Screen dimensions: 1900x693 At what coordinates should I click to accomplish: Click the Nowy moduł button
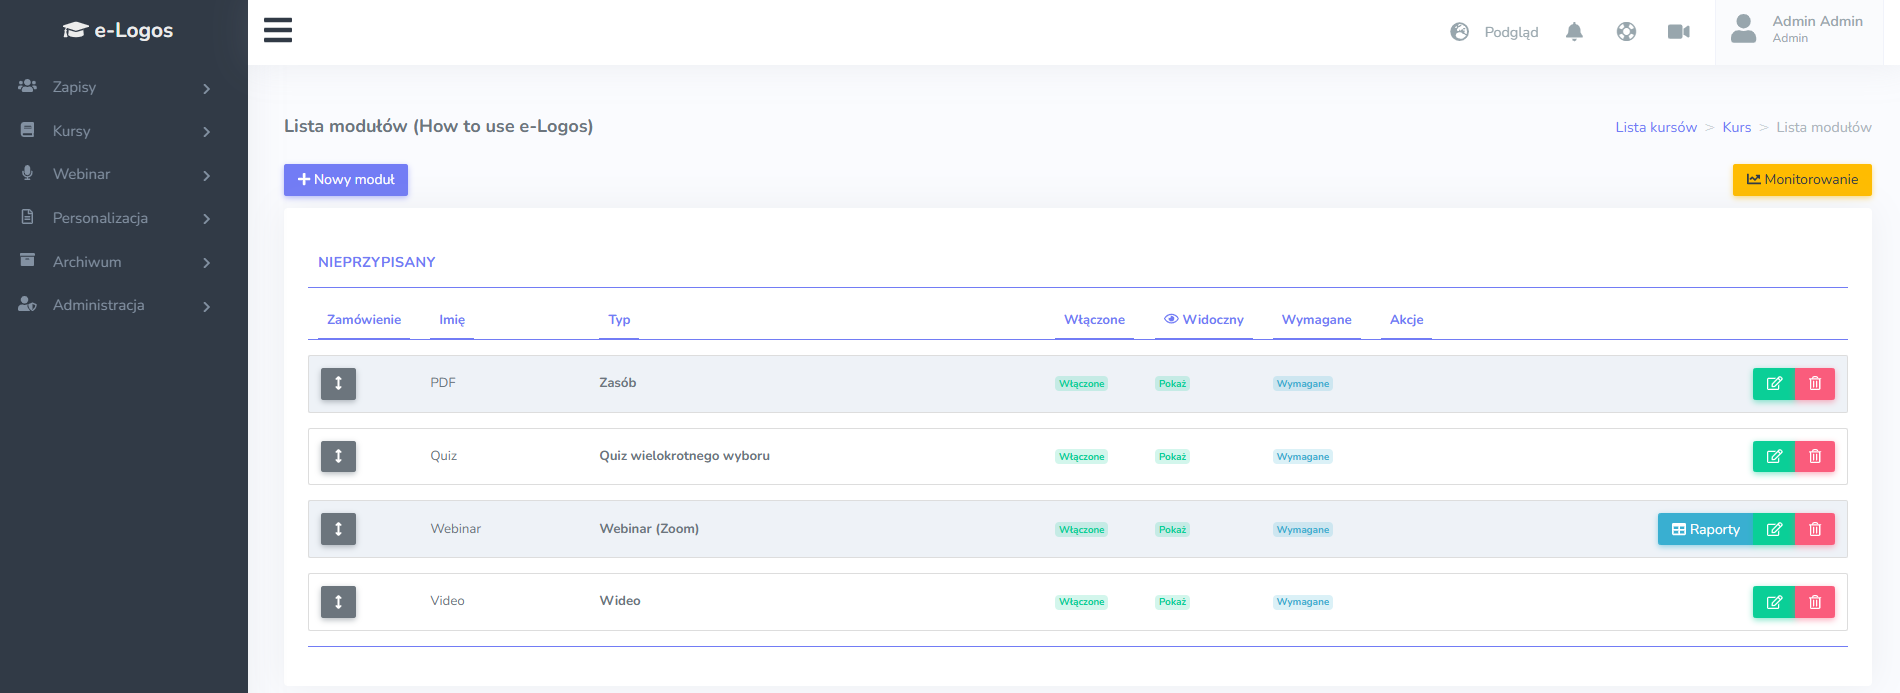346,180
